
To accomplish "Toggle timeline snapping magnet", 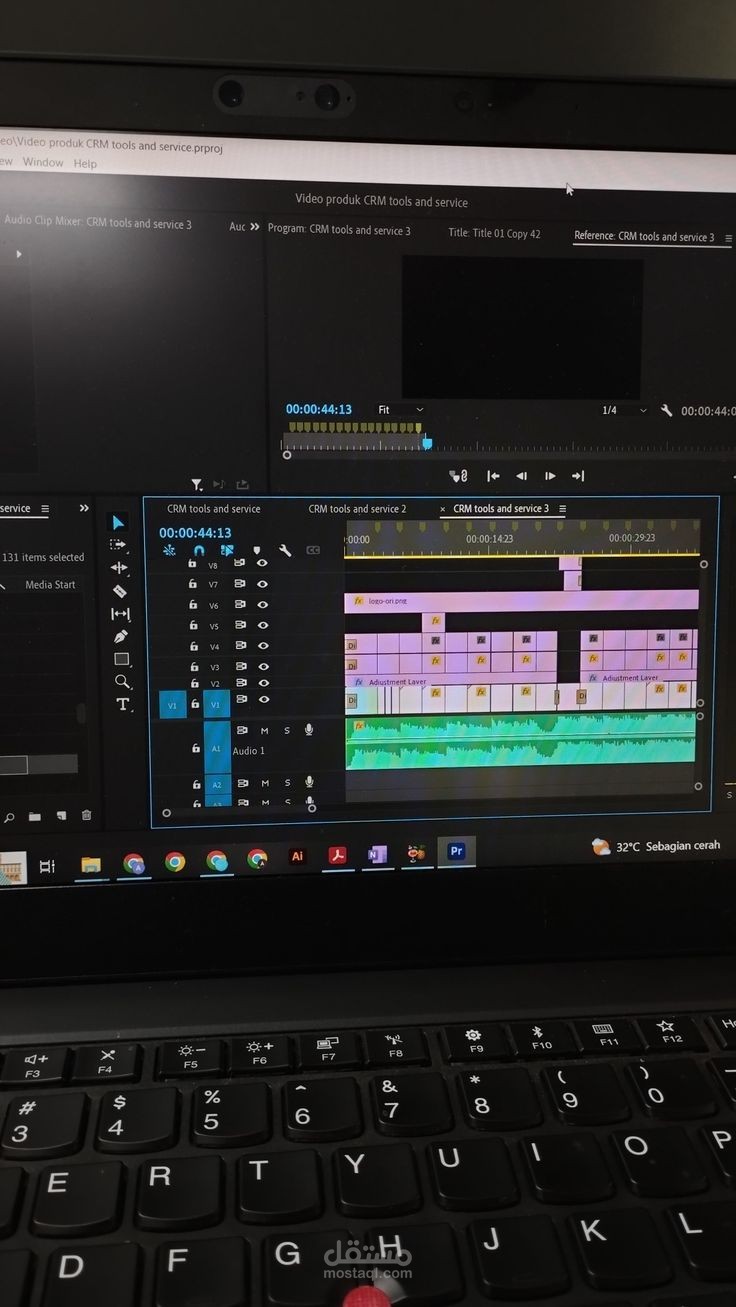I will [x=198, y=550].
